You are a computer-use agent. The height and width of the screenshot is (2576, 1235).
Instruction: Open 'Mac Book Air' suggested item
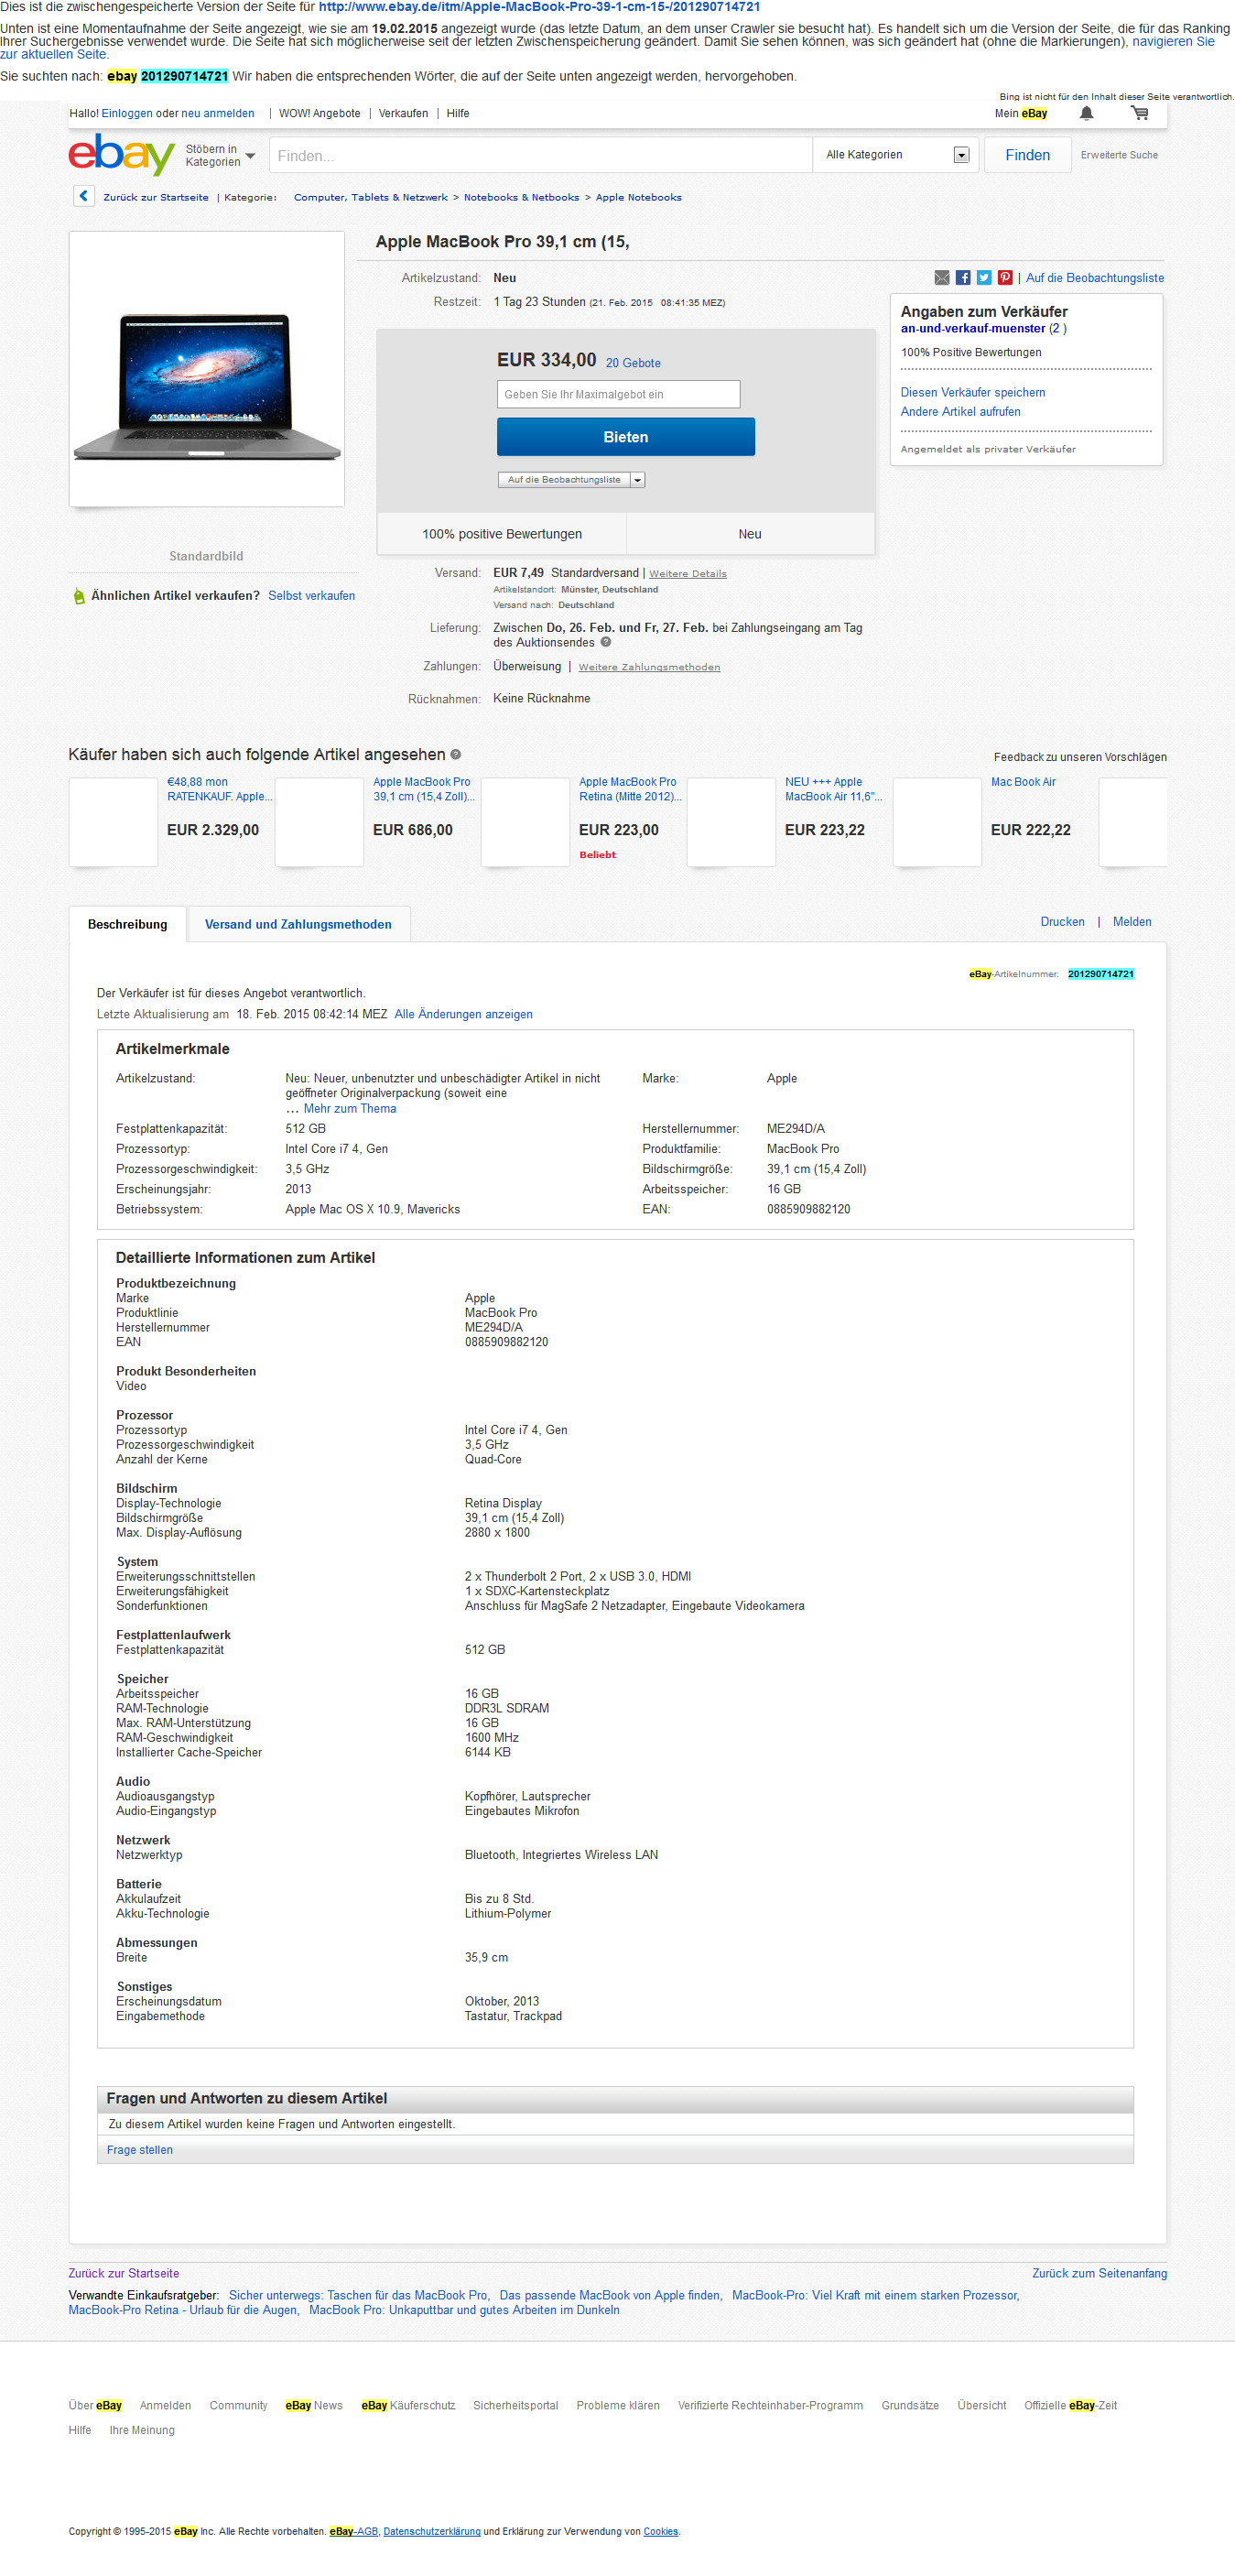[x=1022, y=782]
